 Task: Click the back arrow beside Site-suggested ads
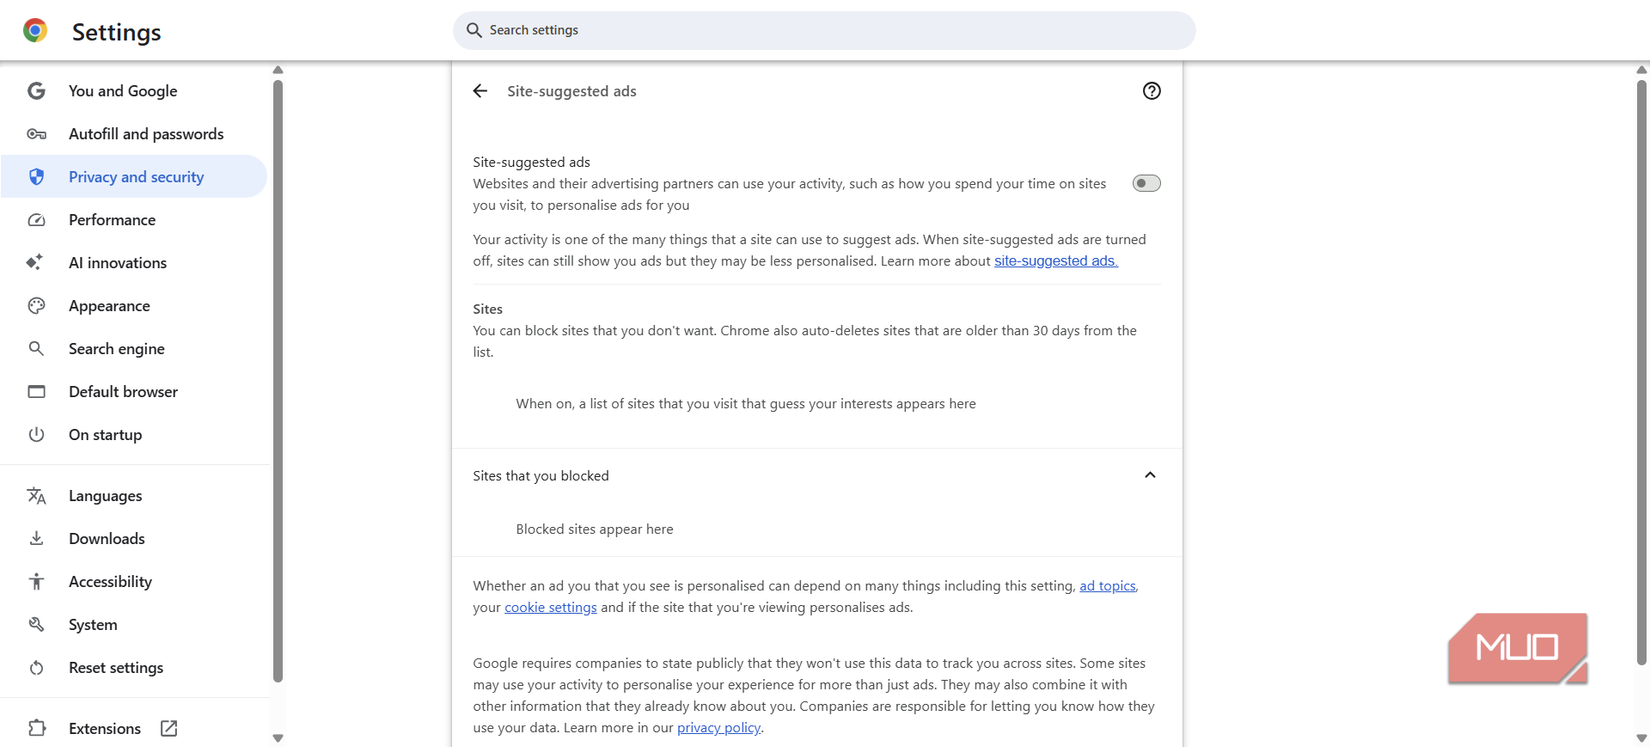click(x=480, y=90)
